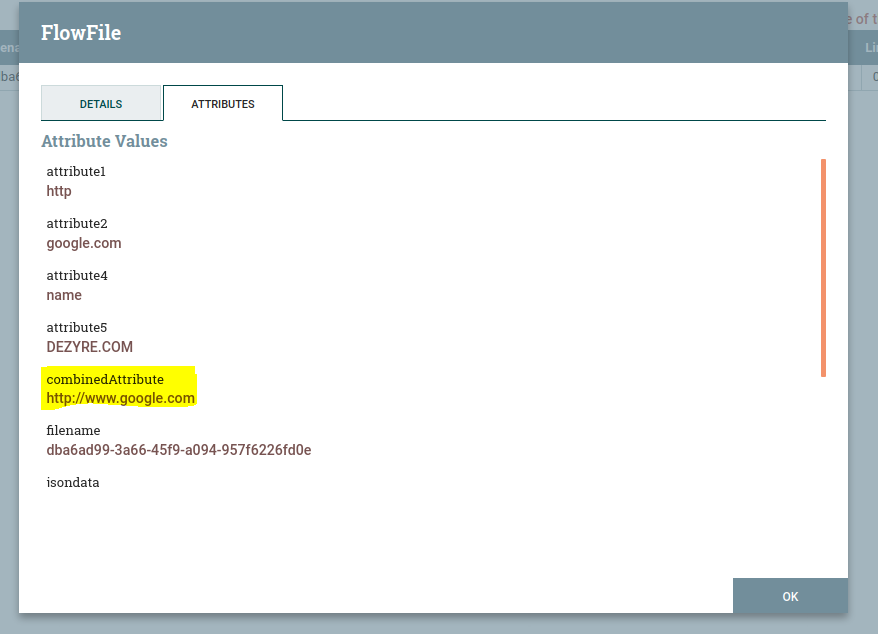Viewport: 878px width, 634px height.
Task: Select the google.com attribute value
Action: [84, 243]
